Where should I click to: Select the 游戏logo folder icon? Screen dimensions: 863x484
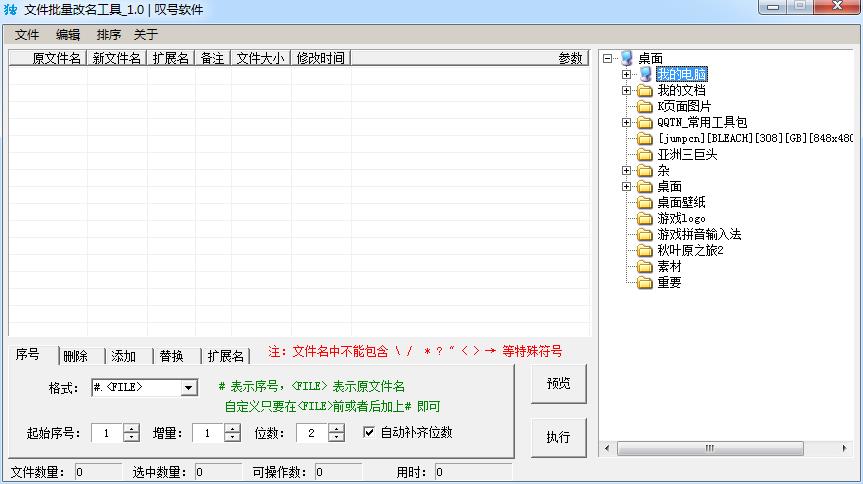645,218
